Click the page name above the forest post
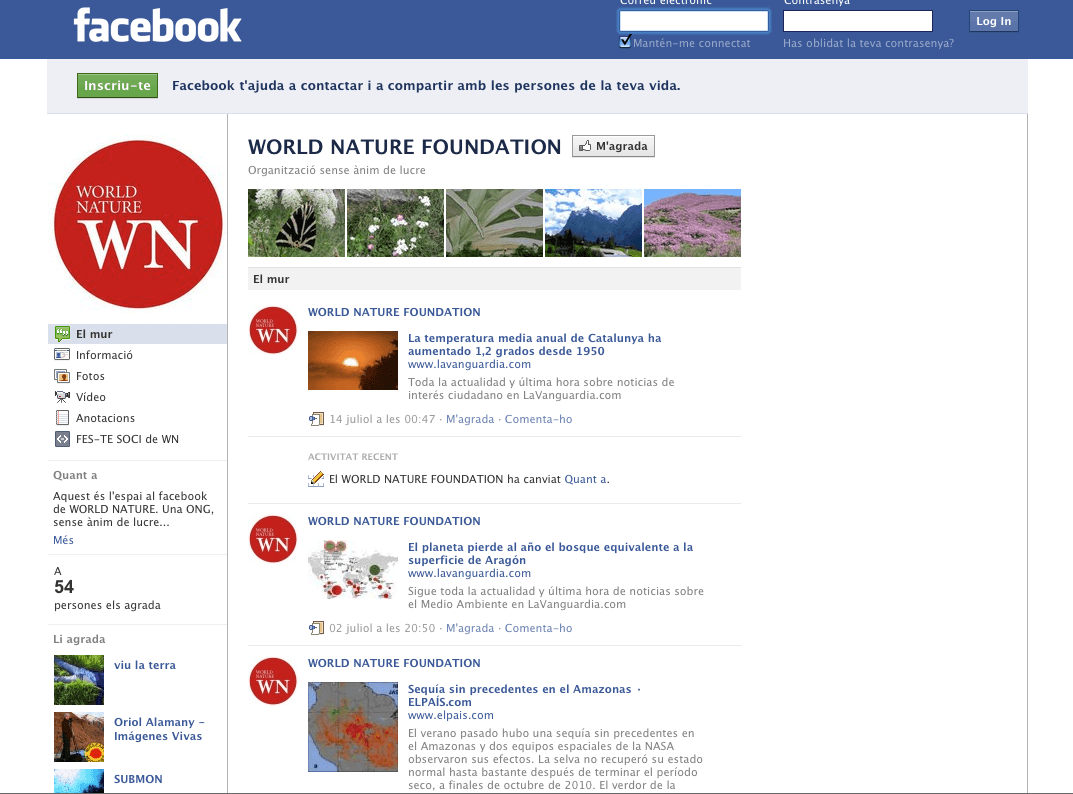Viewport: 1073px width, 794px height. (394, 521)
